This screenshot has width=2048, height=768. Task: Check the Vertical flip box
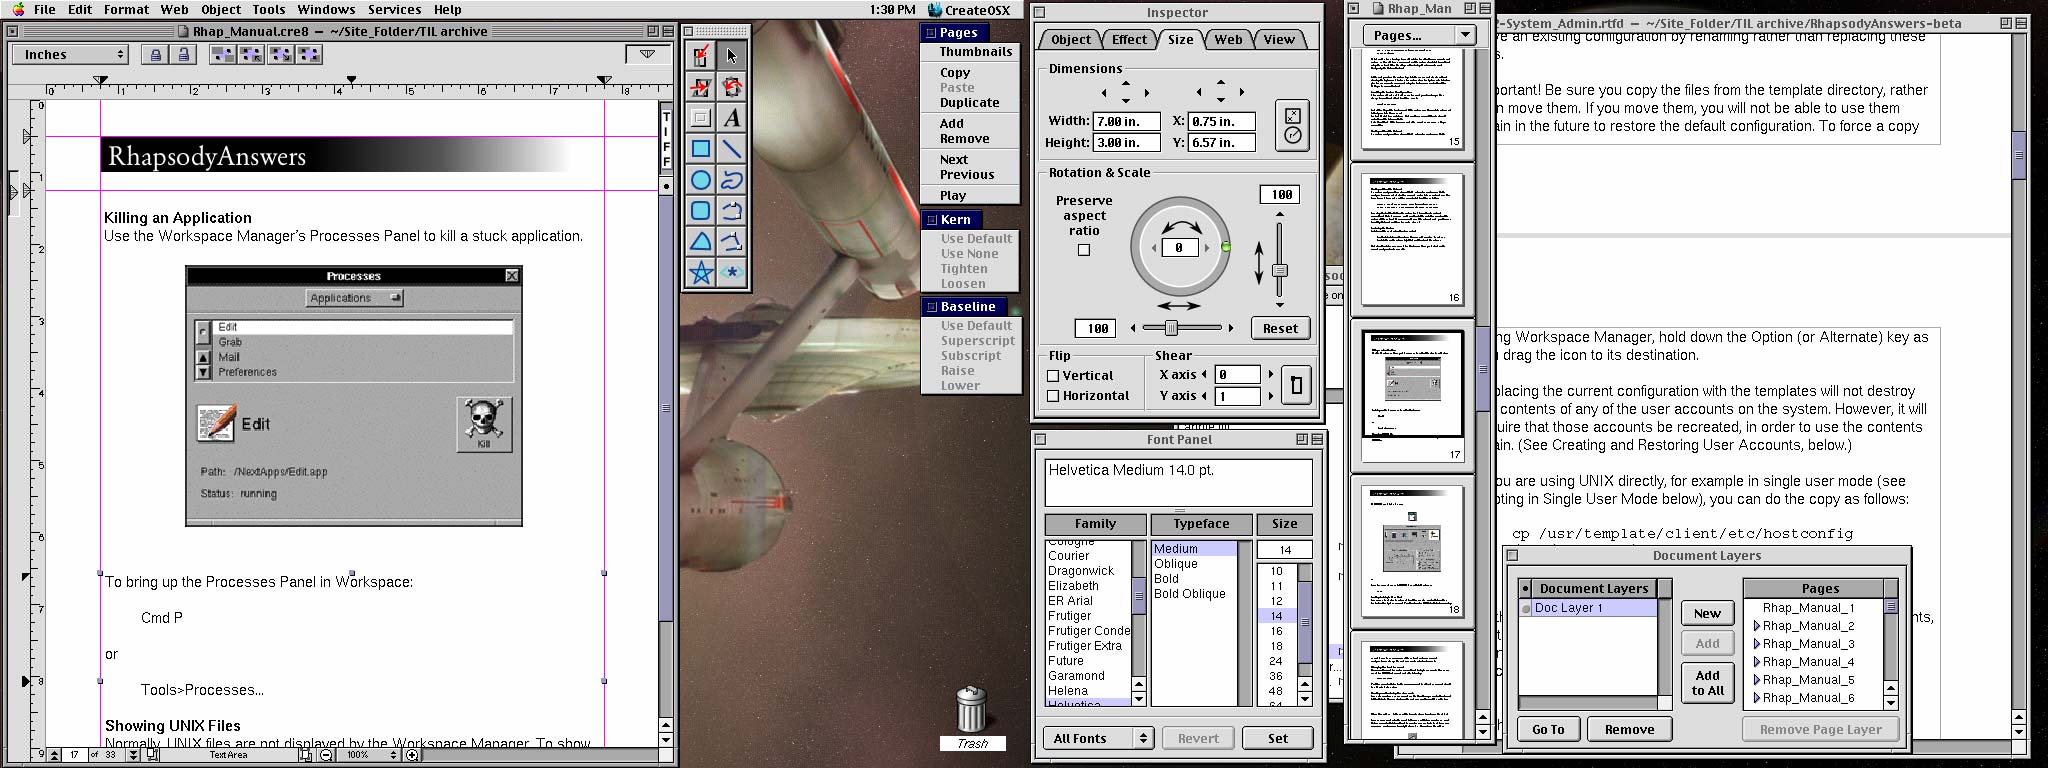pyautogui.click(x=1053, y=376)
